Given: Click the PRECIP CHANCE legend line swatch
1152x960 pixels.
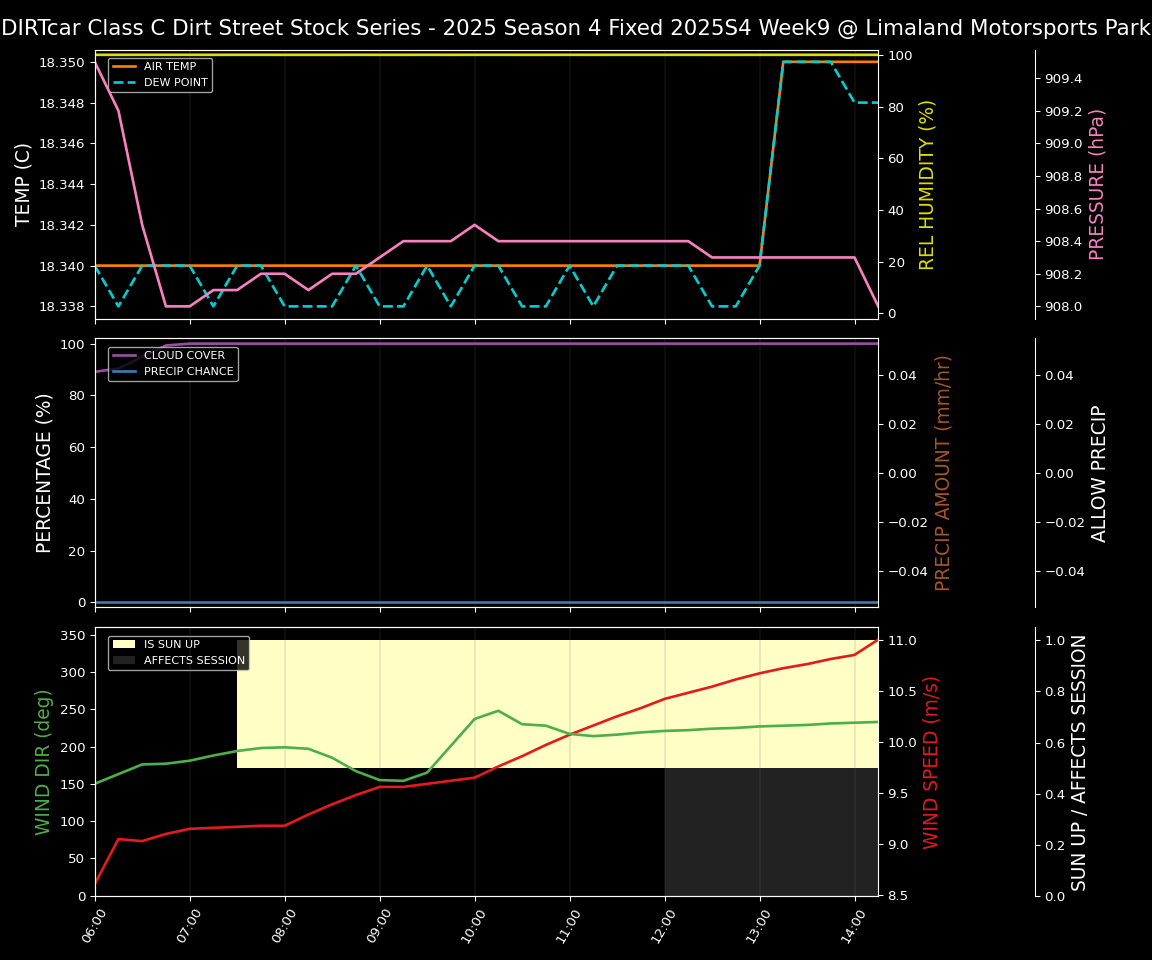Looking at the screenshot, I should pyautogui.click(x=126, y=372).
